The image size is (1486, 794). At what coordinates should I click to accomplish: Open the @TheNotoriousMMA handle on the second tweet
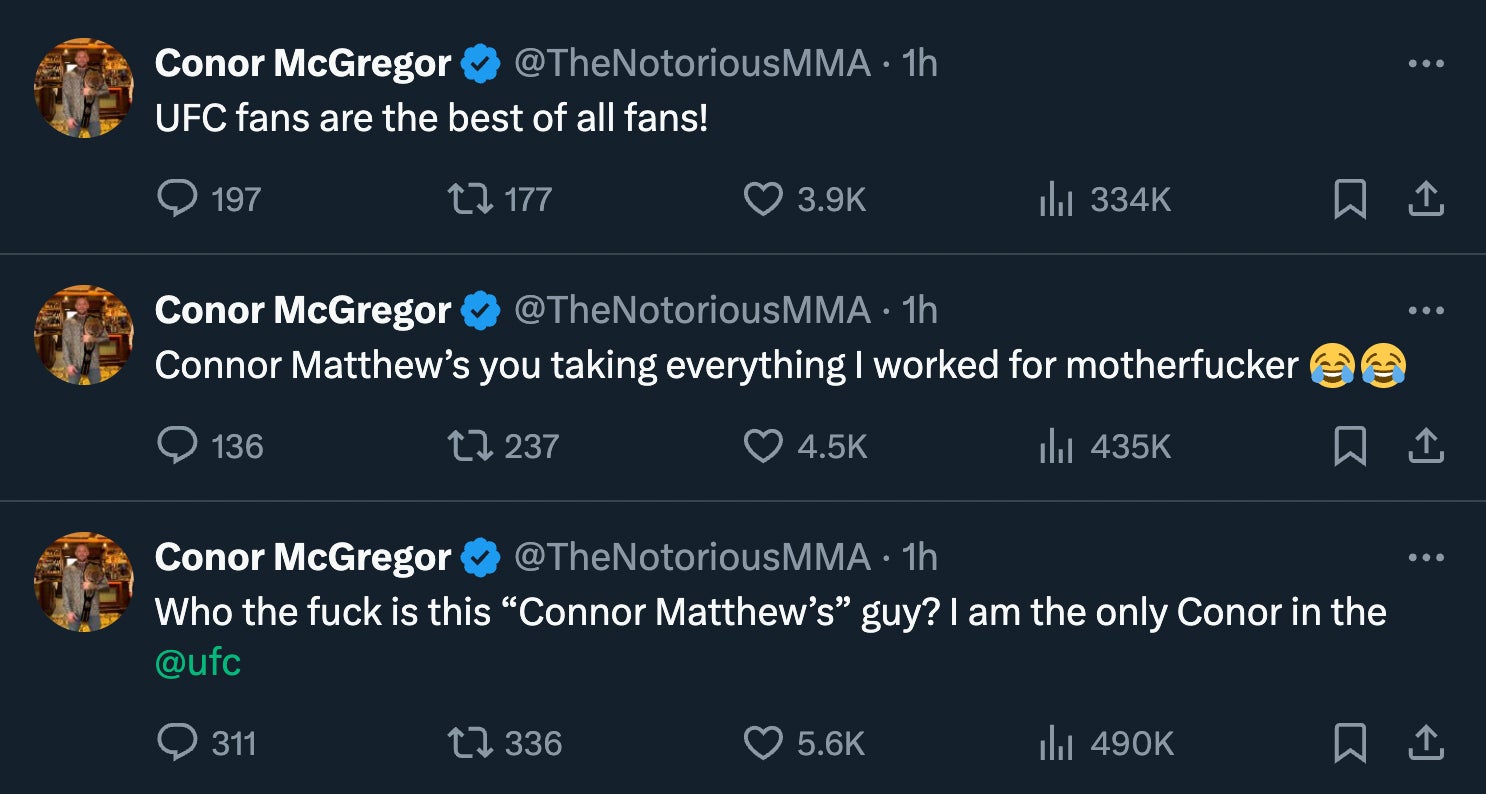692,311
